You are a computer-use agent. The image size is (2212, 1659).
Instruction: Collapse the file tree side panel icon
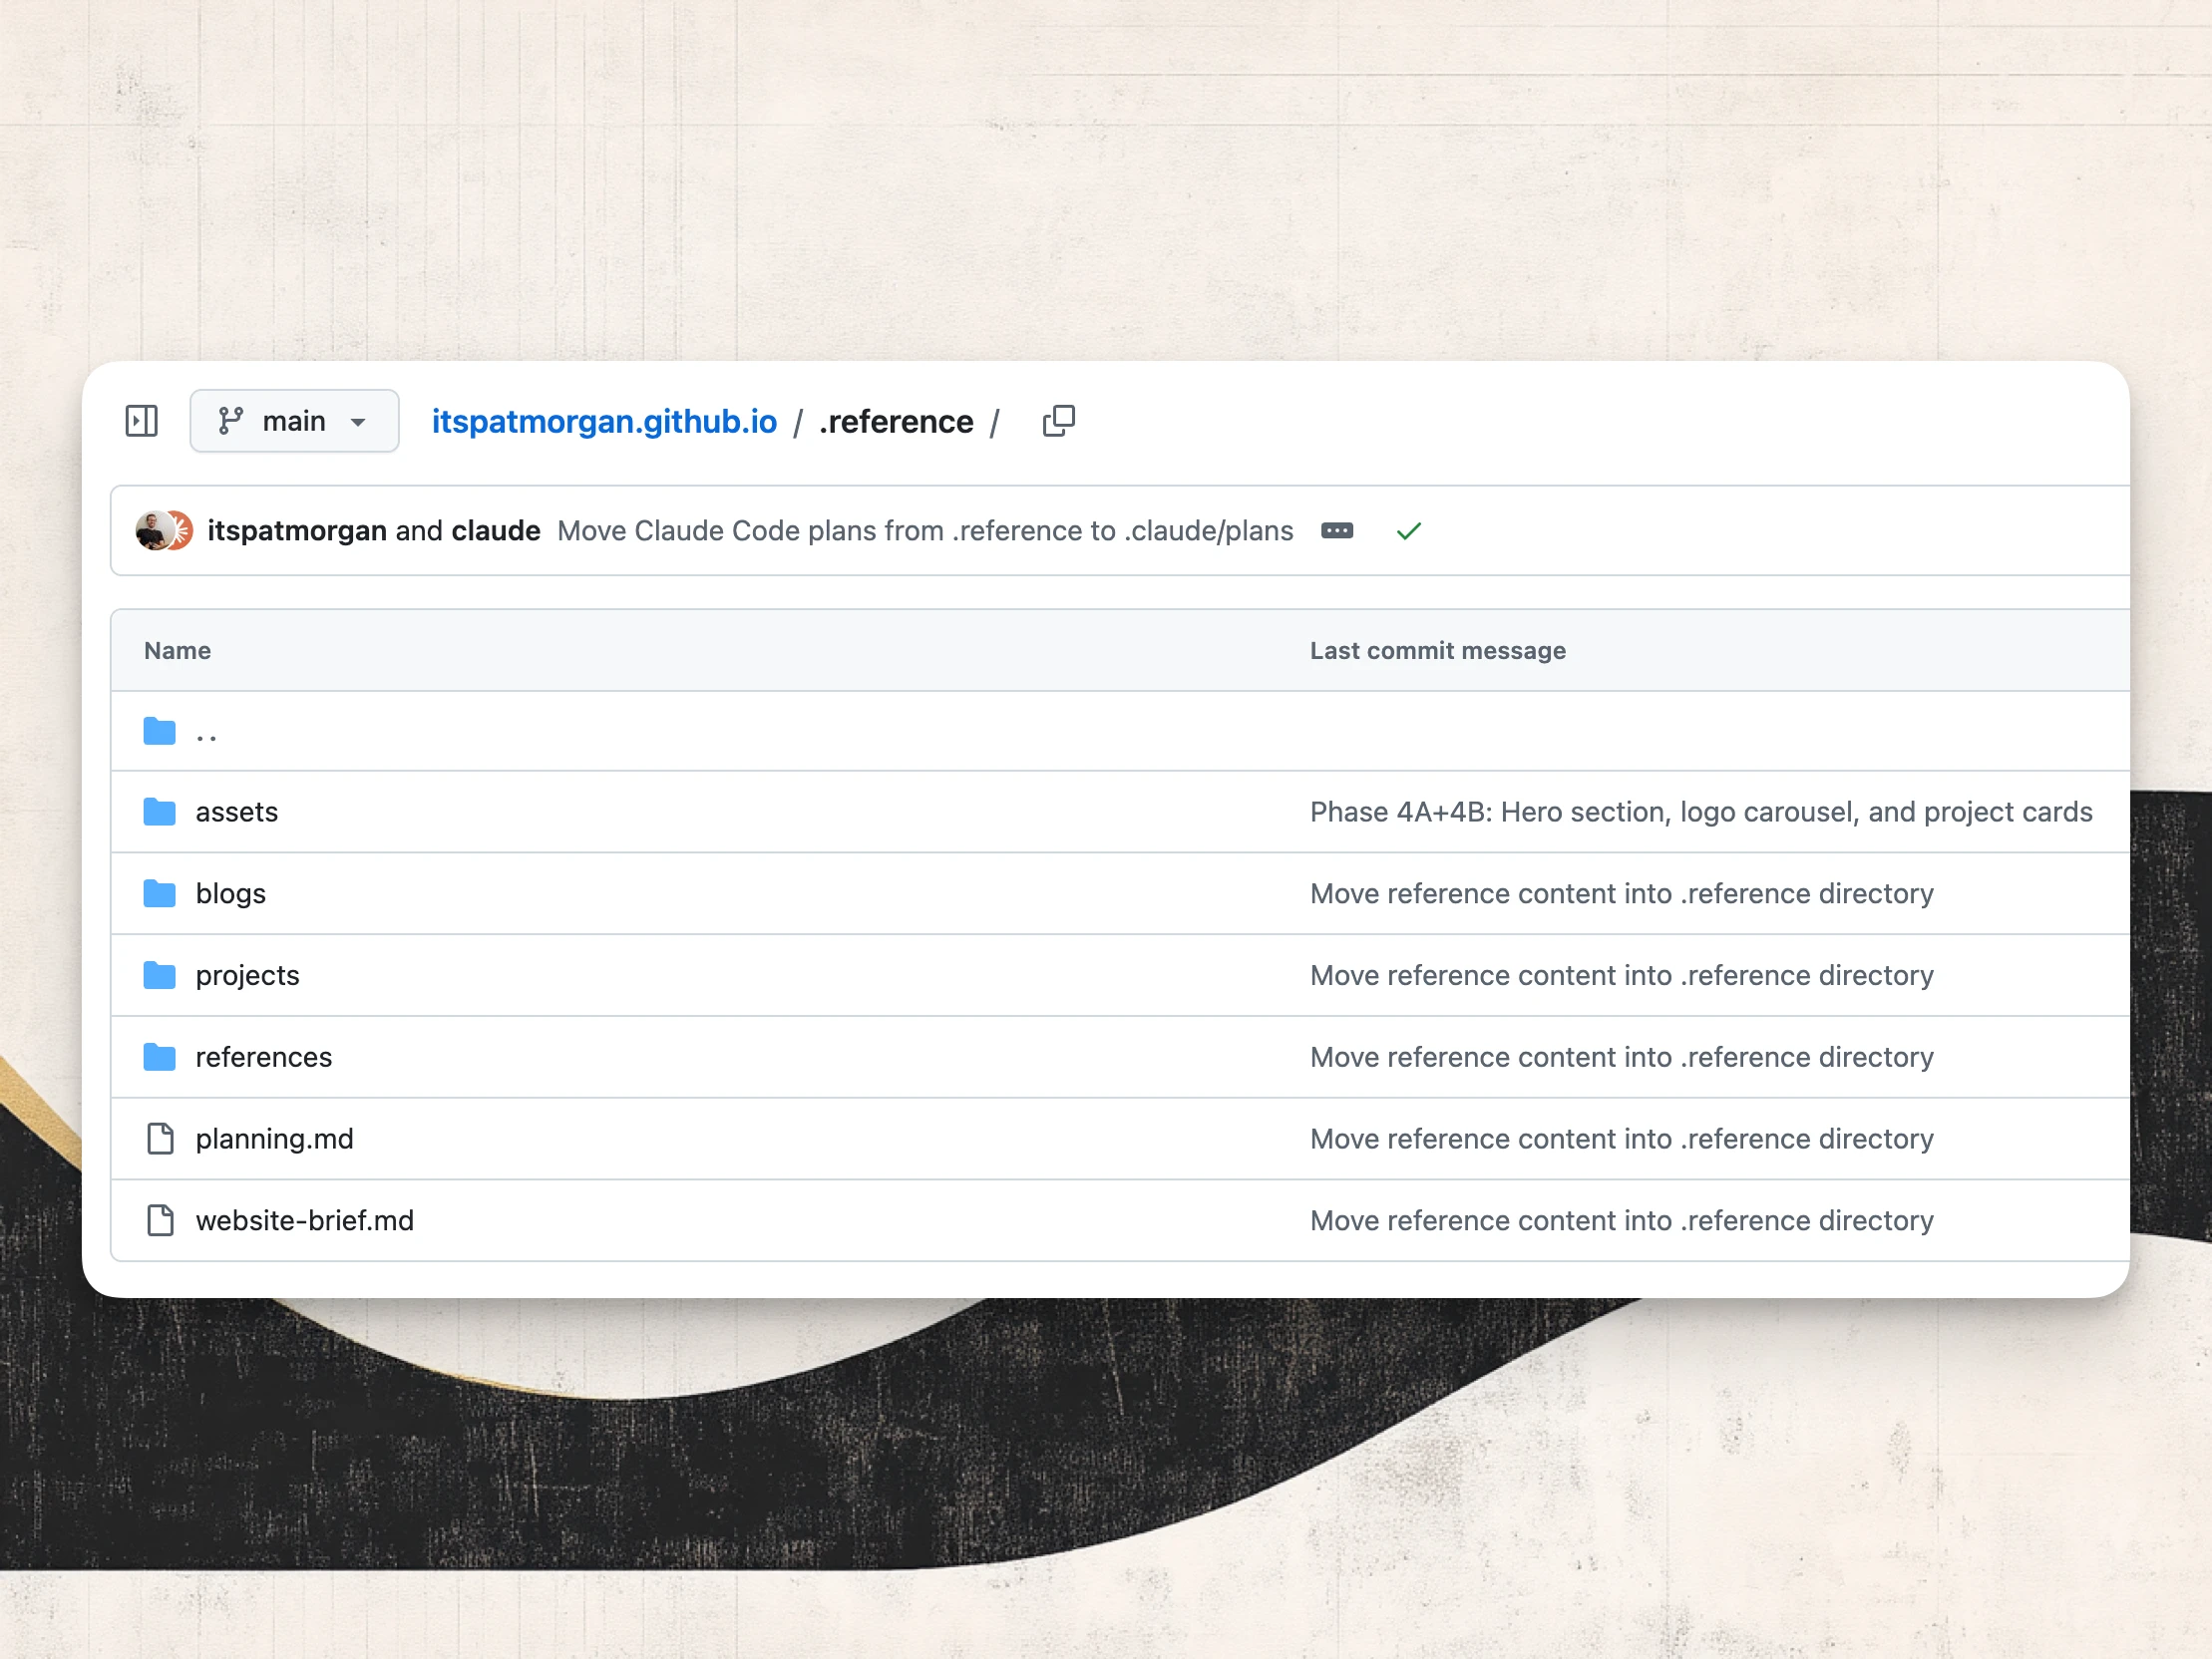click(142, 421)
